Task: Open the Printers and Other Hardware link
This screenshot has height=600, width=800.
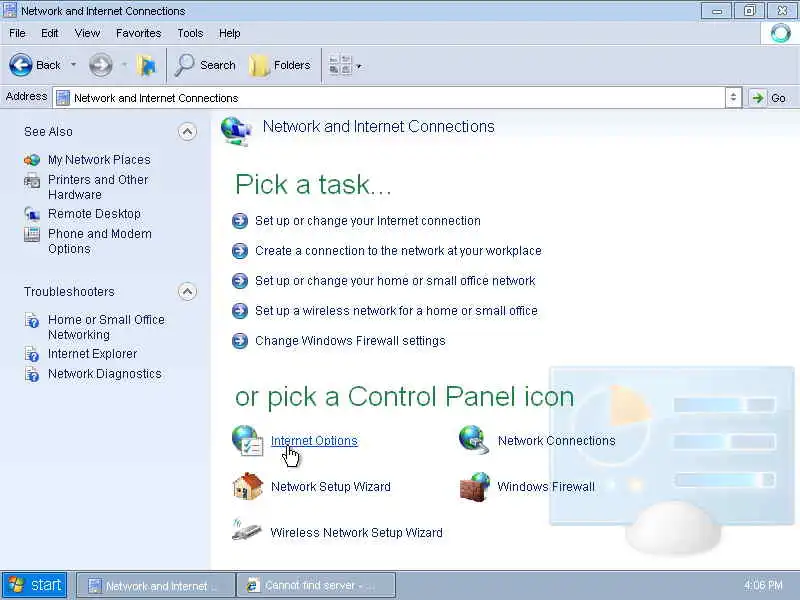Action: [x=98, y=187]
